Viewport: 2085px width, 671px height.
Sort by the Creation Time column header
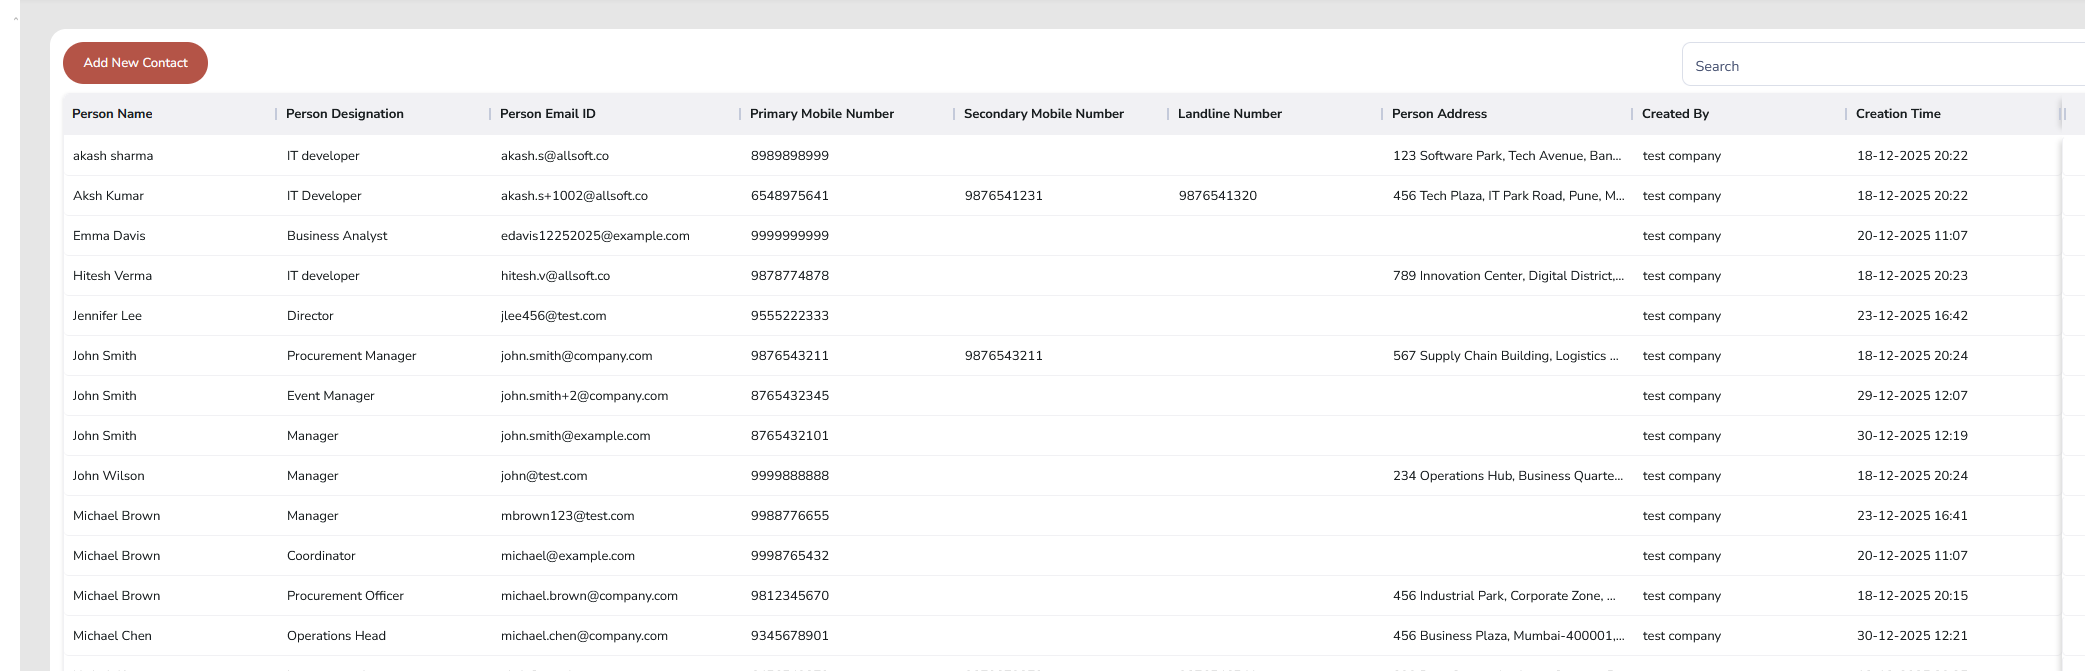tap(1897, 114)
